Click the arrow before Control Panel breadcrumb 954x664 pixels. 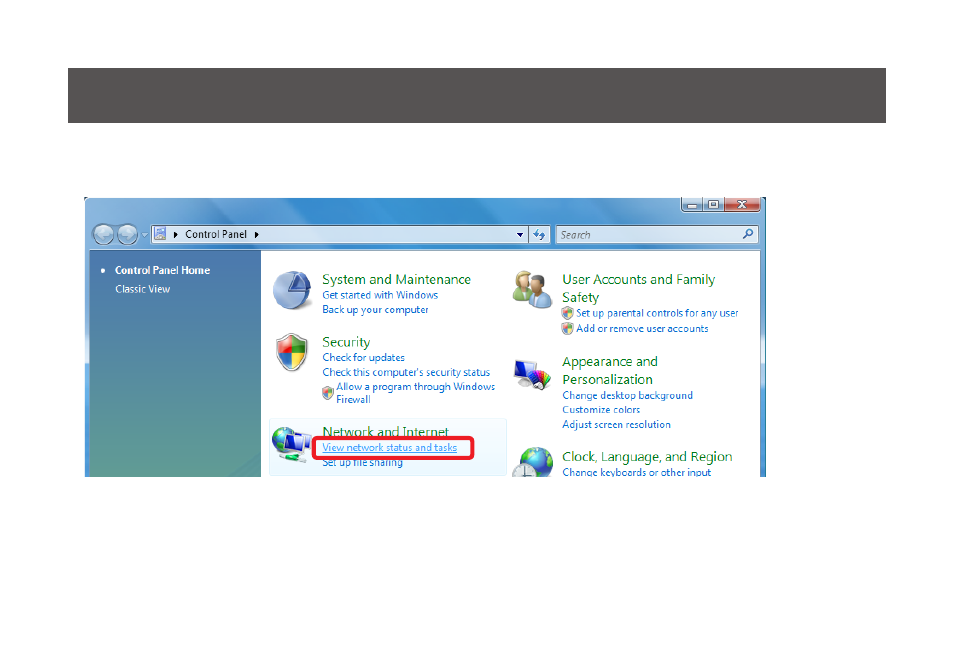[x=176, y=234]
